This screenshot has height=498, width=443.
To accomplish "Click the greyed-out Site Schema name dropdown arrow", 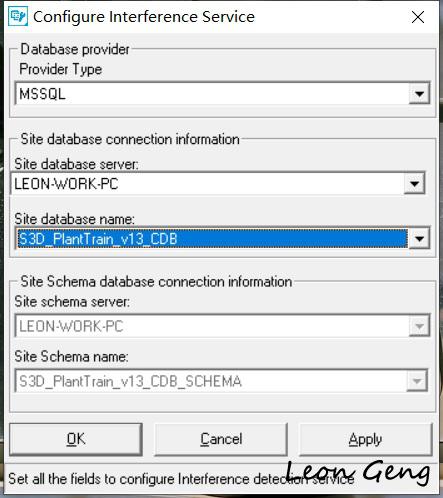I will [x=417, y=381].
